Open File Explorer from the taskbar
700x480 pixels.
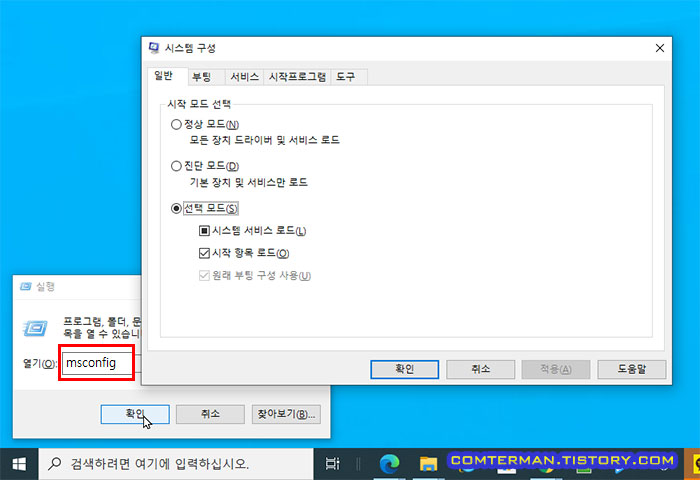click(428, 464)
